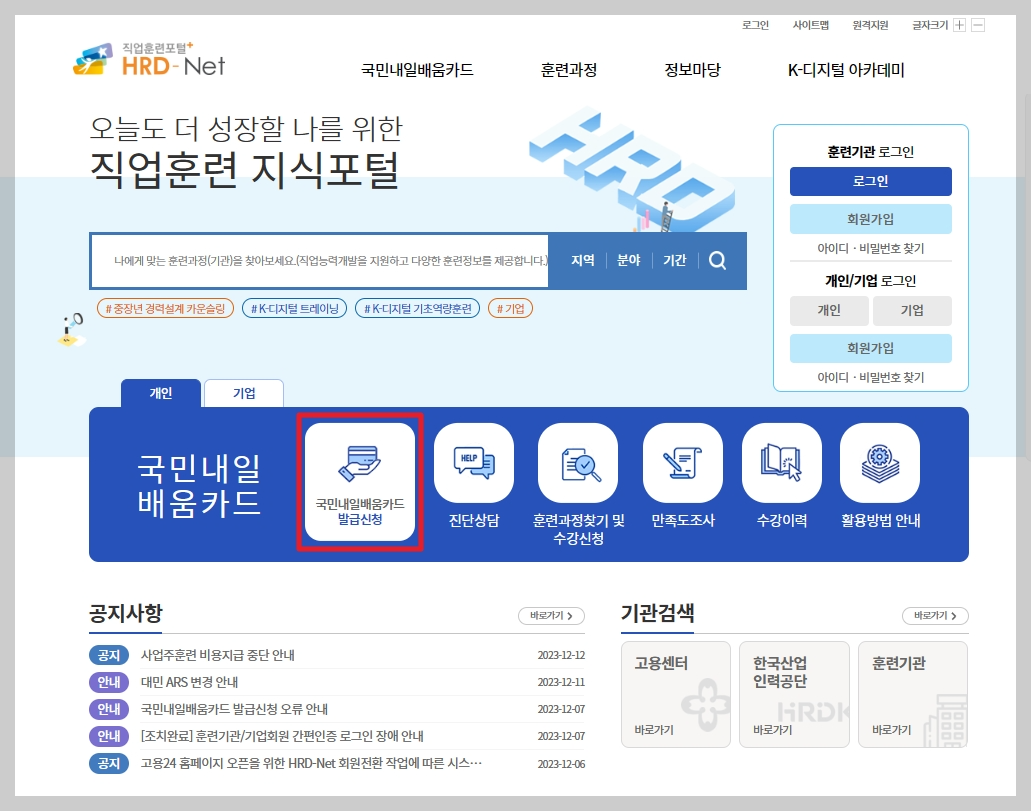Screen dimensions: 1031x811
Task: Click the HRD-Net logo
Action: point(149,60)
